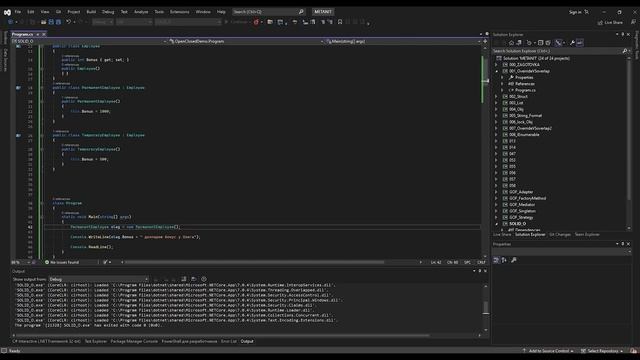Viewport: 640px width, 360px height.
Task: Collapse the 001_OverrideVSoverlap project
Action: pyautogui.click(x=497, y=71)
